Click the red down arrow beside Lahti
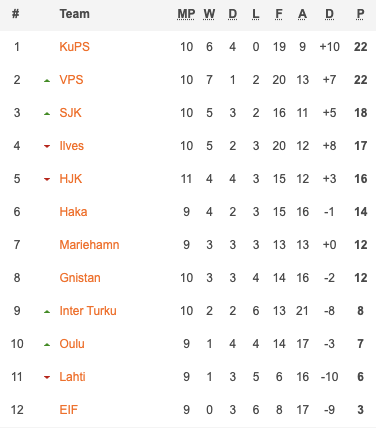This screenshot has width=376, height=428. (x=47, y=377)
